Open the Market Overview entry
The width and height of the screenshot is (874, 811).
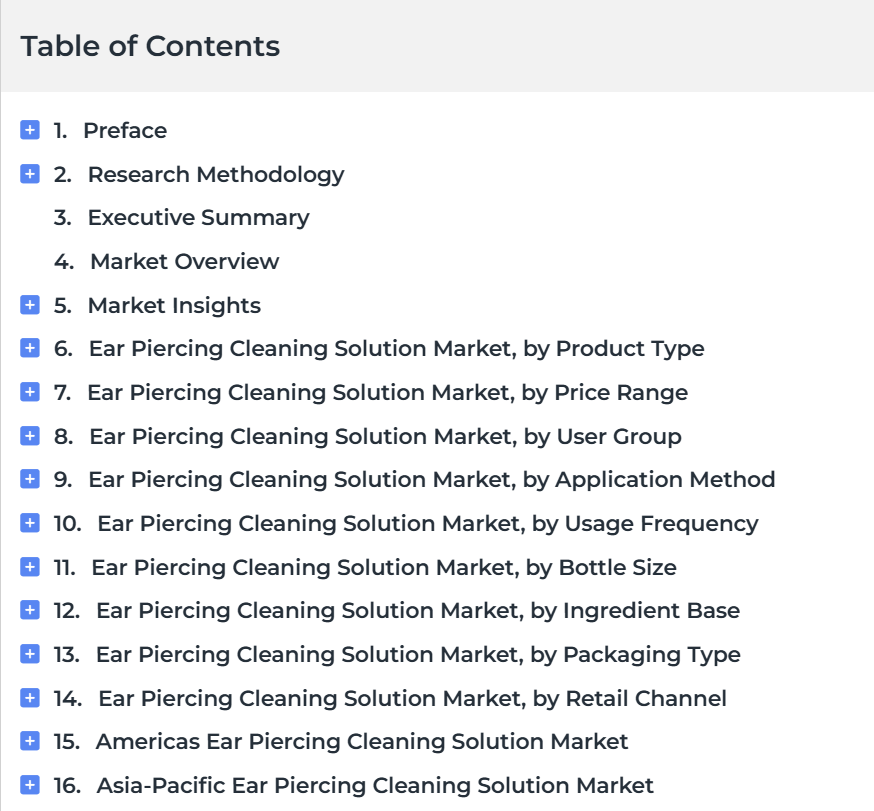coord(184,261)
